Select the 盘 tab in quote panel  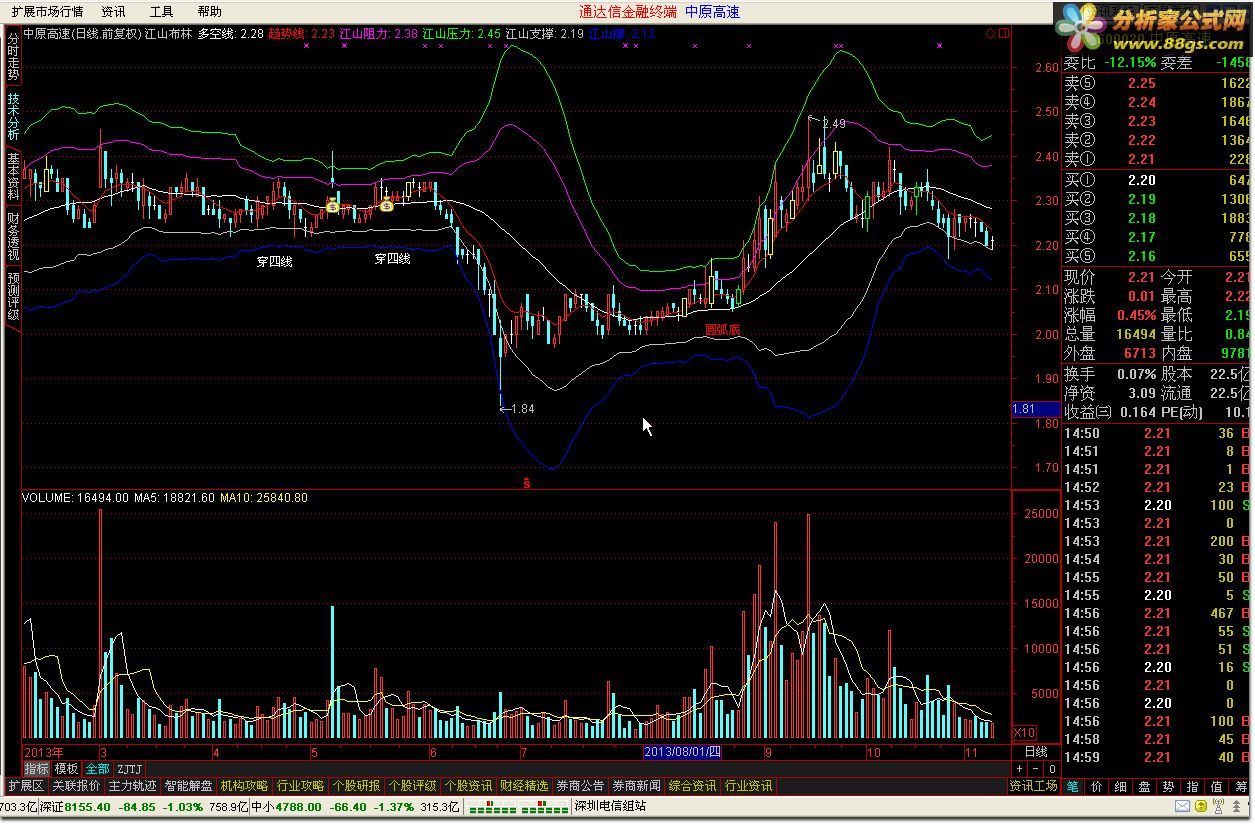point(1144,786)
